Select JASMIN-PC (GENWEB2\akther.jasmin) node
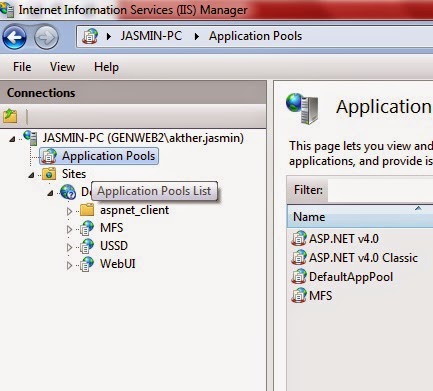433x391 pixels. click(143, 138)
